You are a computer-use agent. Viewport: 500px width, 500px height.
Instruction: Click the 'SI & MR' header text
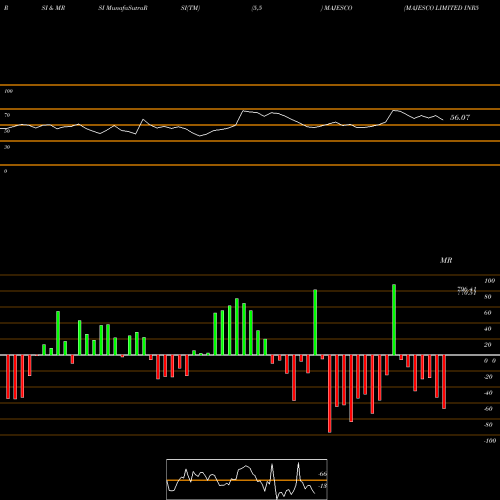tap(53, 8)
